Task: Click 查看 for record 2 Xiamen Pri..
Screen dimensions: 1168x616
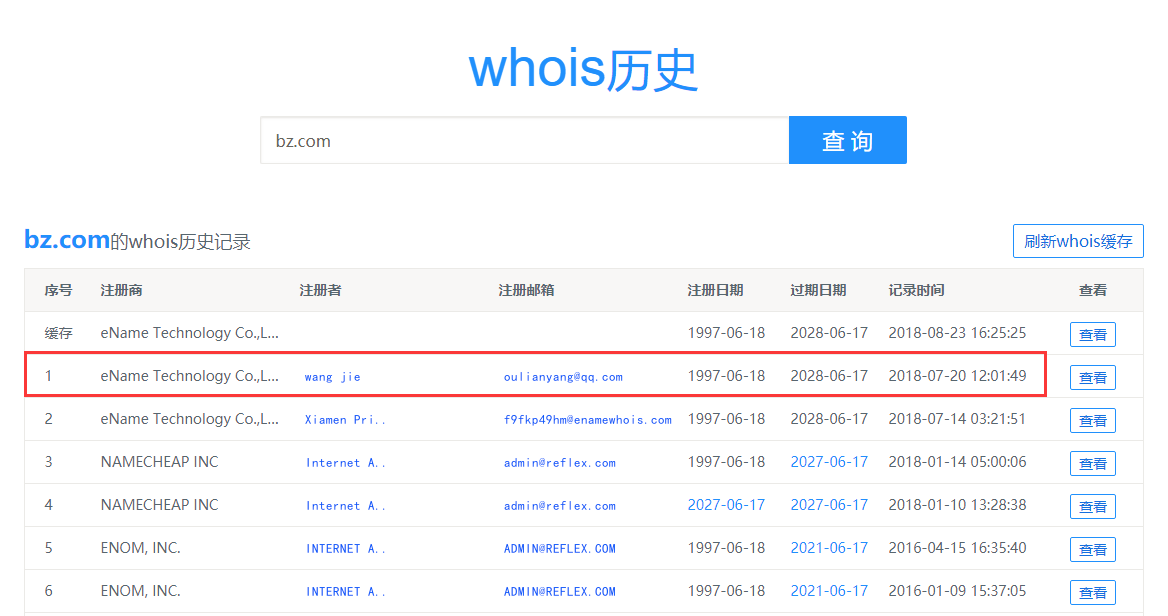Action: [x=1093, y=421]
